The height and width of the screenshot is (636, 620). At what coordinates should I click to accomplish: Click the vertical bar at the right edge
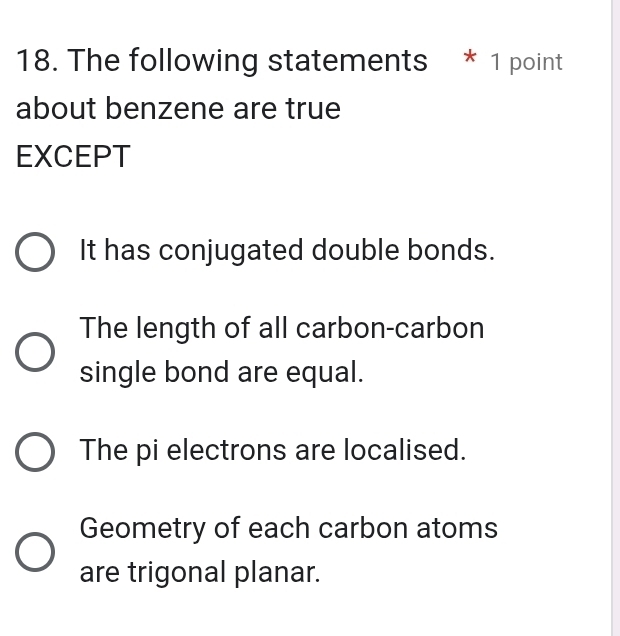click(613, 318)
